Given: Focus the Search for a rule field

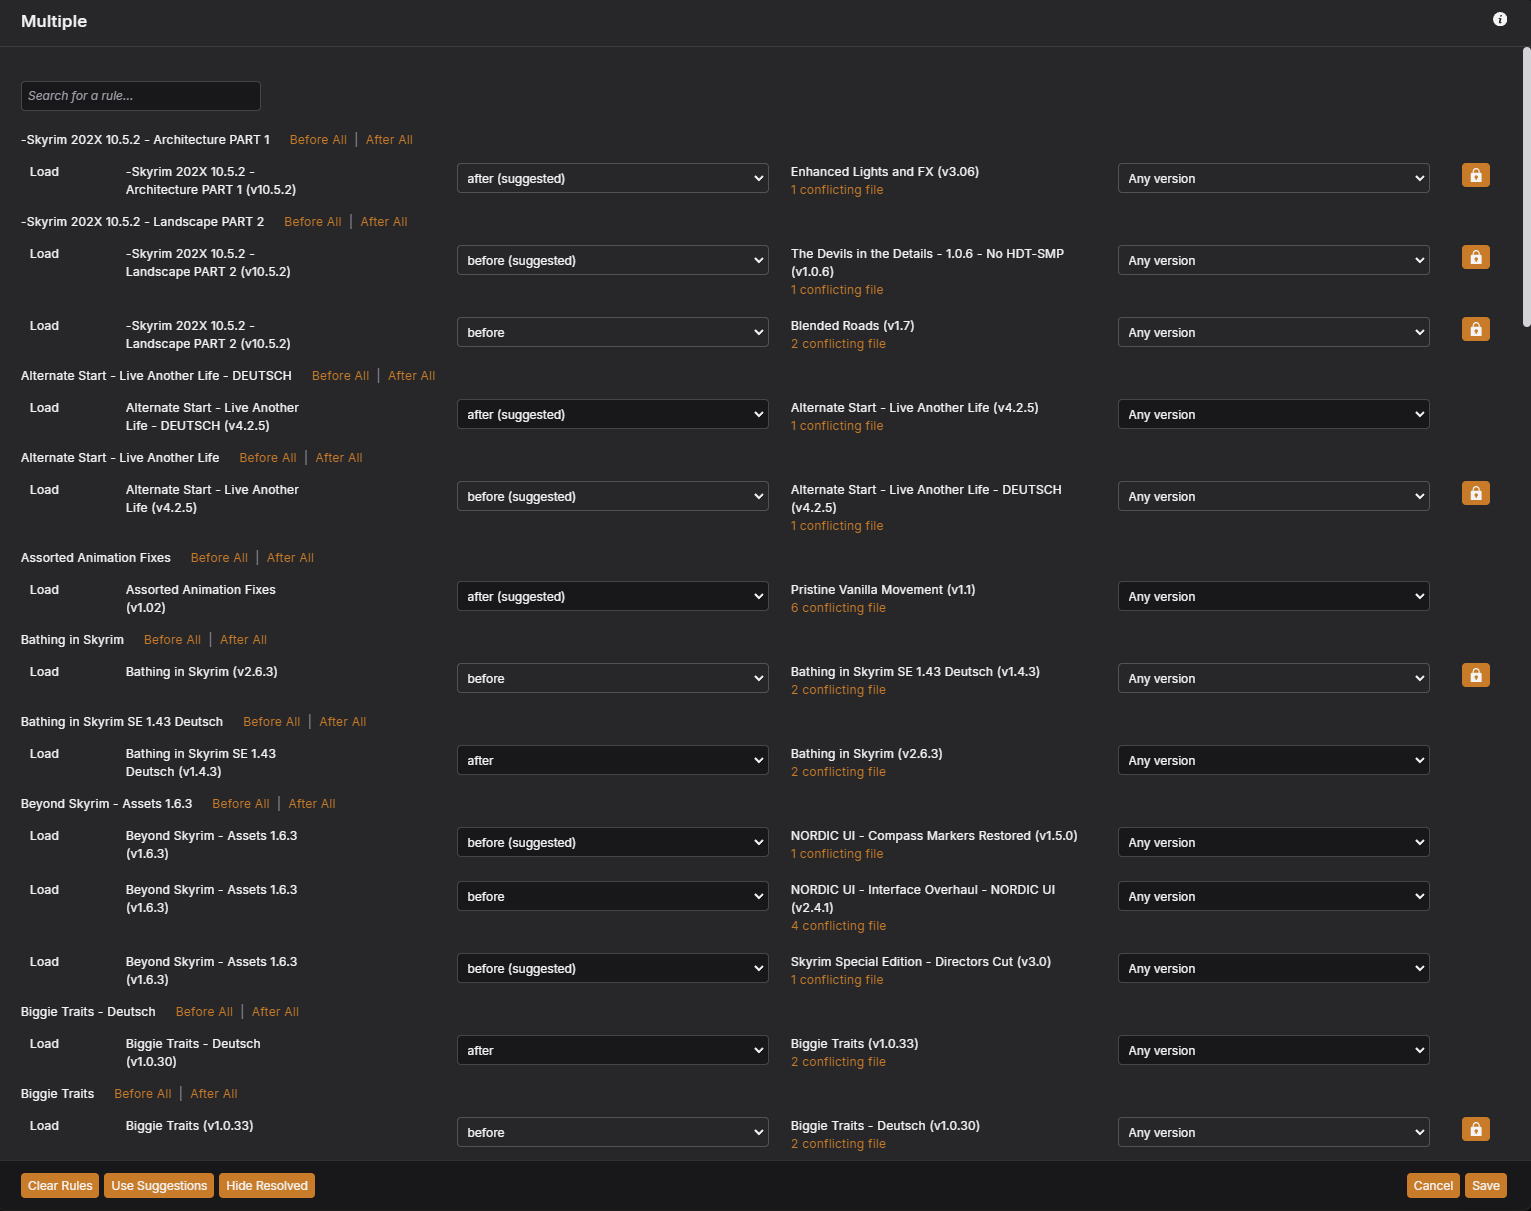Looking at the screenshot, I should coord(140,96).
